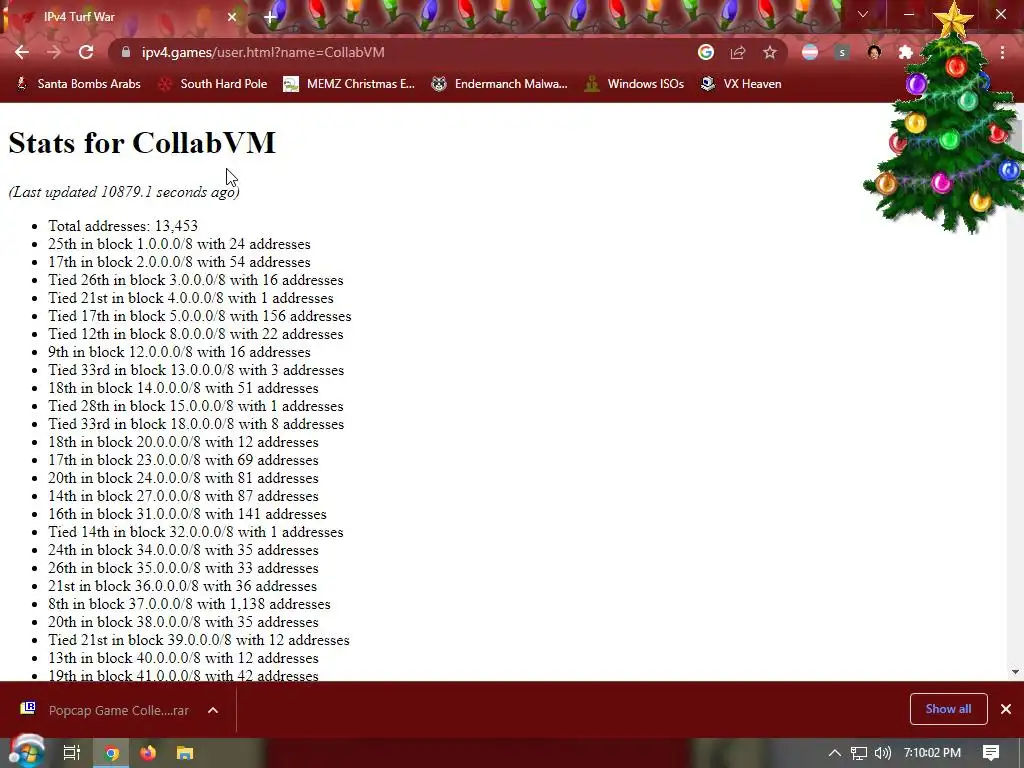Open the Windows Start menu
1024x768 pixels.
coord(26,752)
